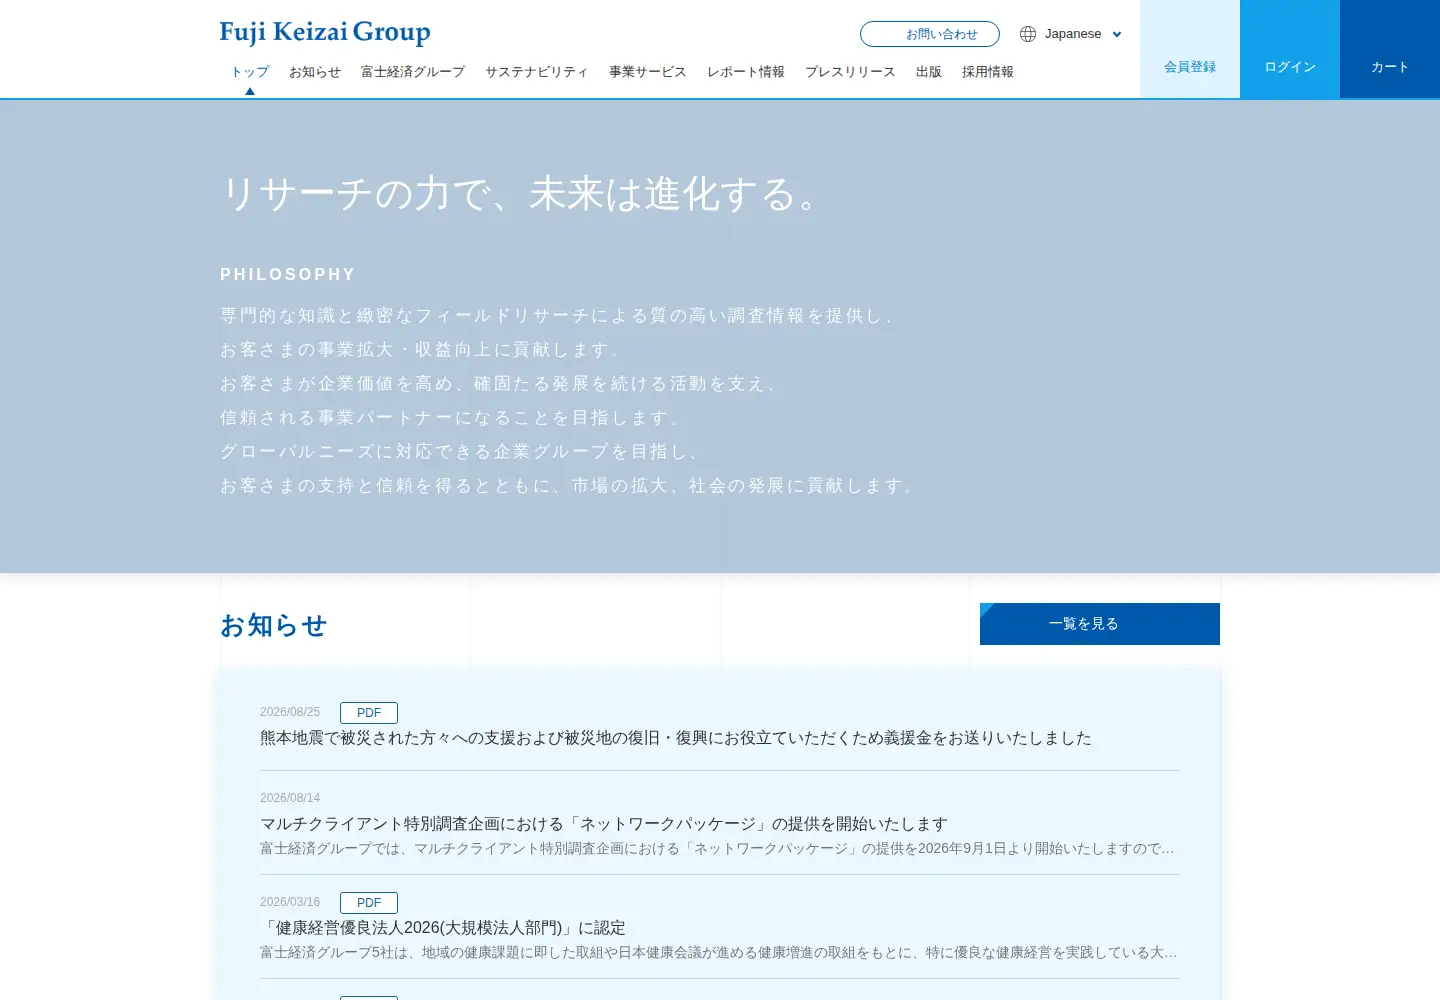Click the お知らせ section heading

(274, 625)
